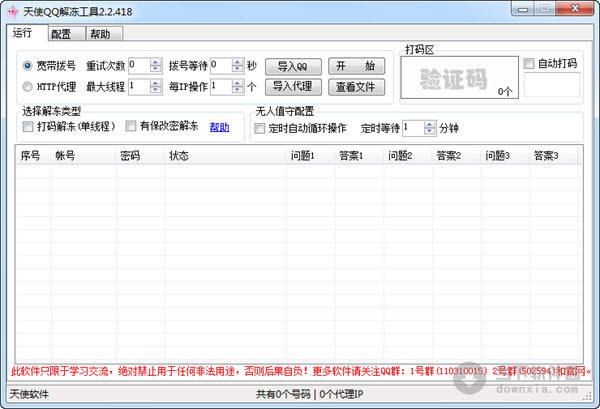Image resolution: width=600 pixels, height=409 pixels.
Task: Increase 每IP操作 with up arrow
Action: coord(238,83)
